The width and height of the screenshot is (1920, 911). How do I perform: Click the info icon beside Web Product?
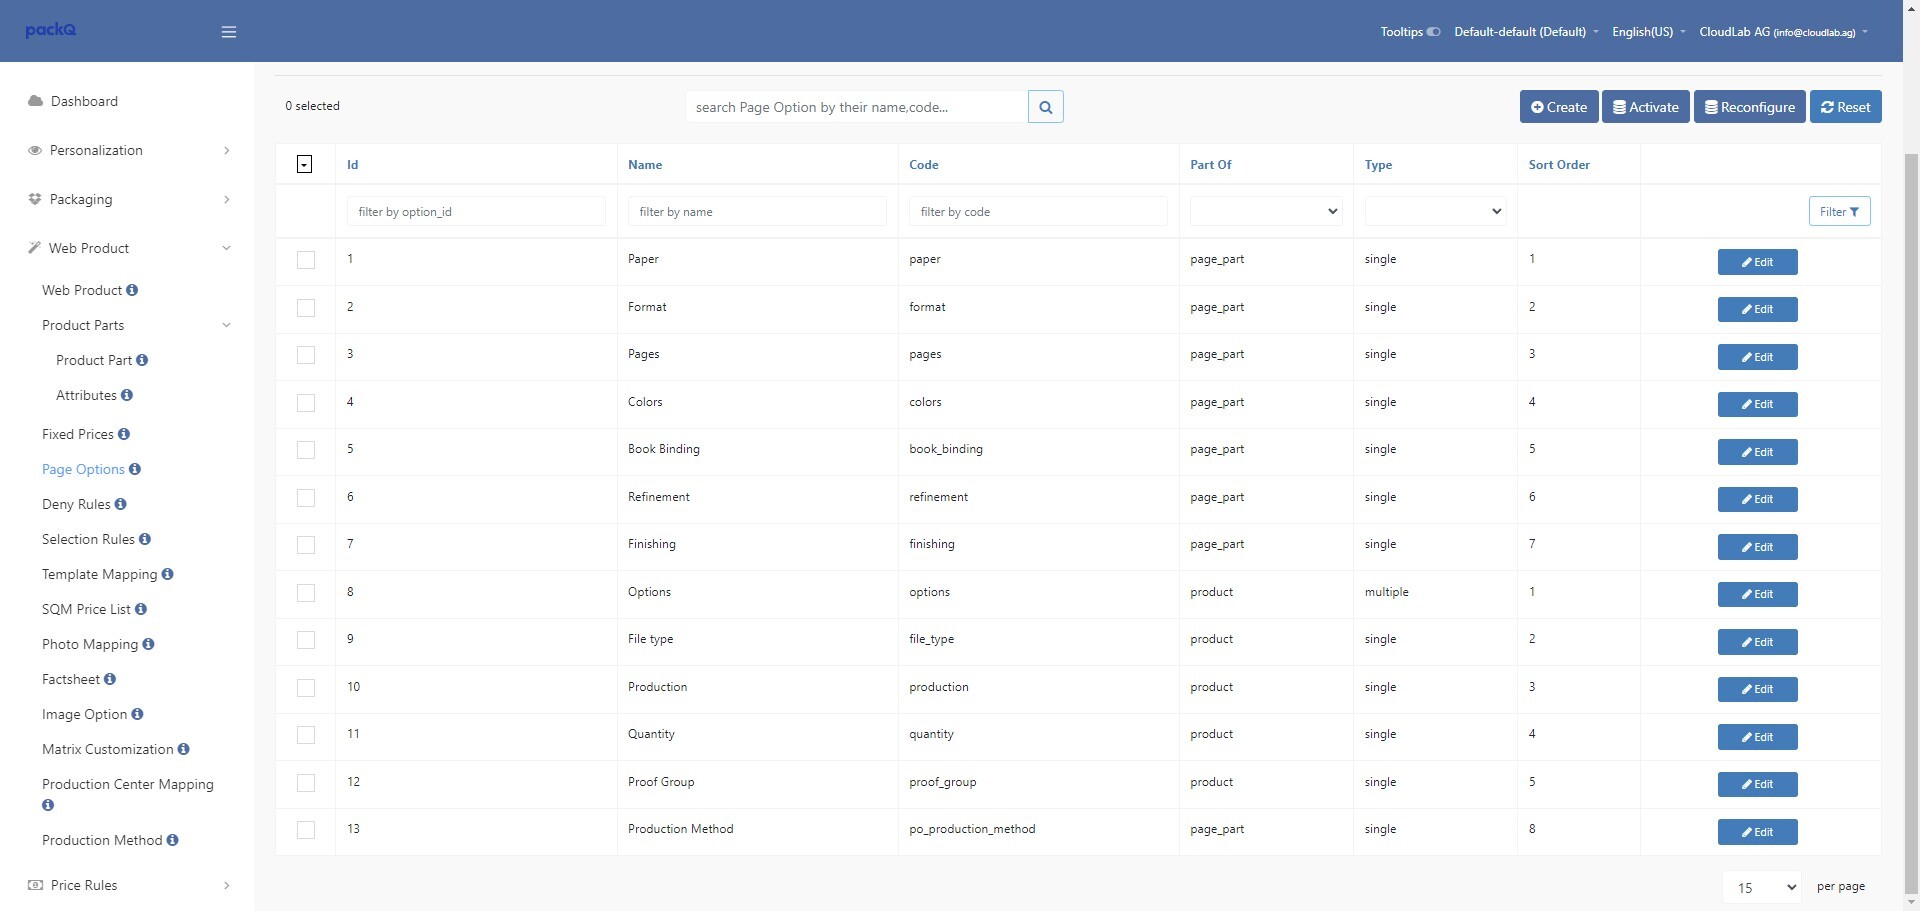tap(132, 290)
